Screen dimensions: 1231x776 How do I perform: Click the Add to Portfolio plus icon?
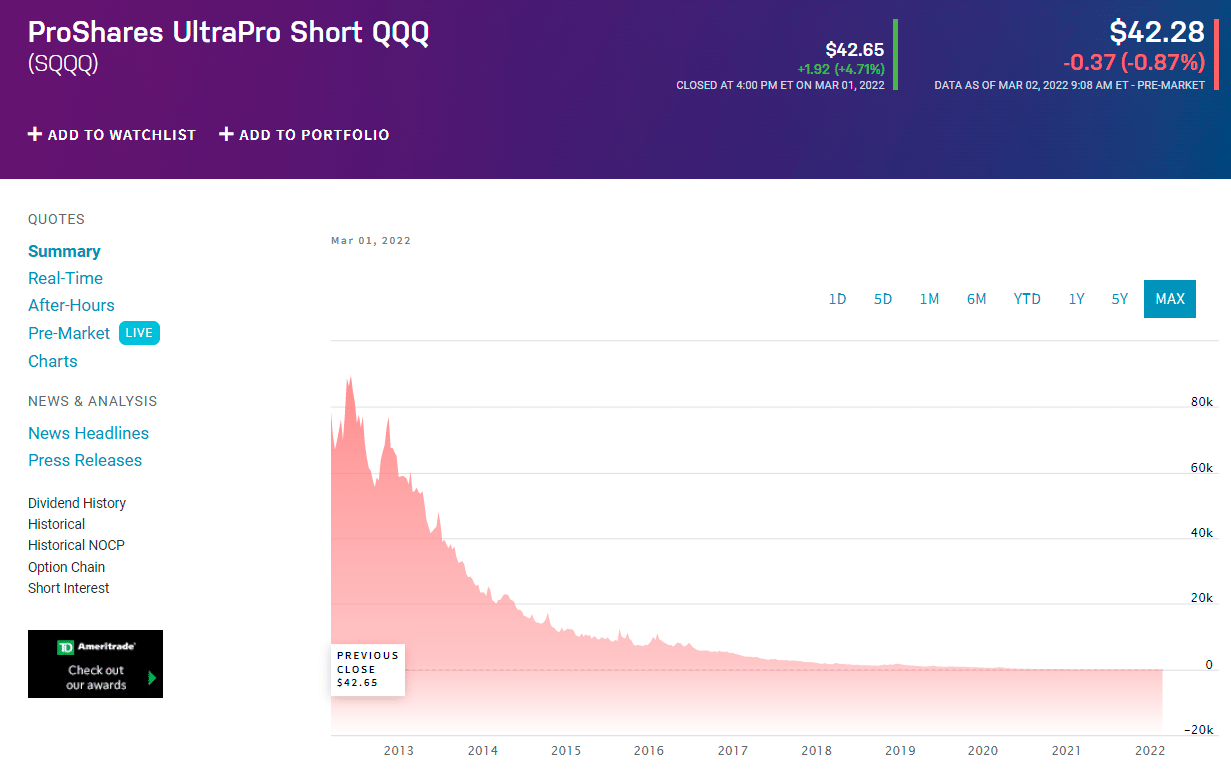point(226,134)
